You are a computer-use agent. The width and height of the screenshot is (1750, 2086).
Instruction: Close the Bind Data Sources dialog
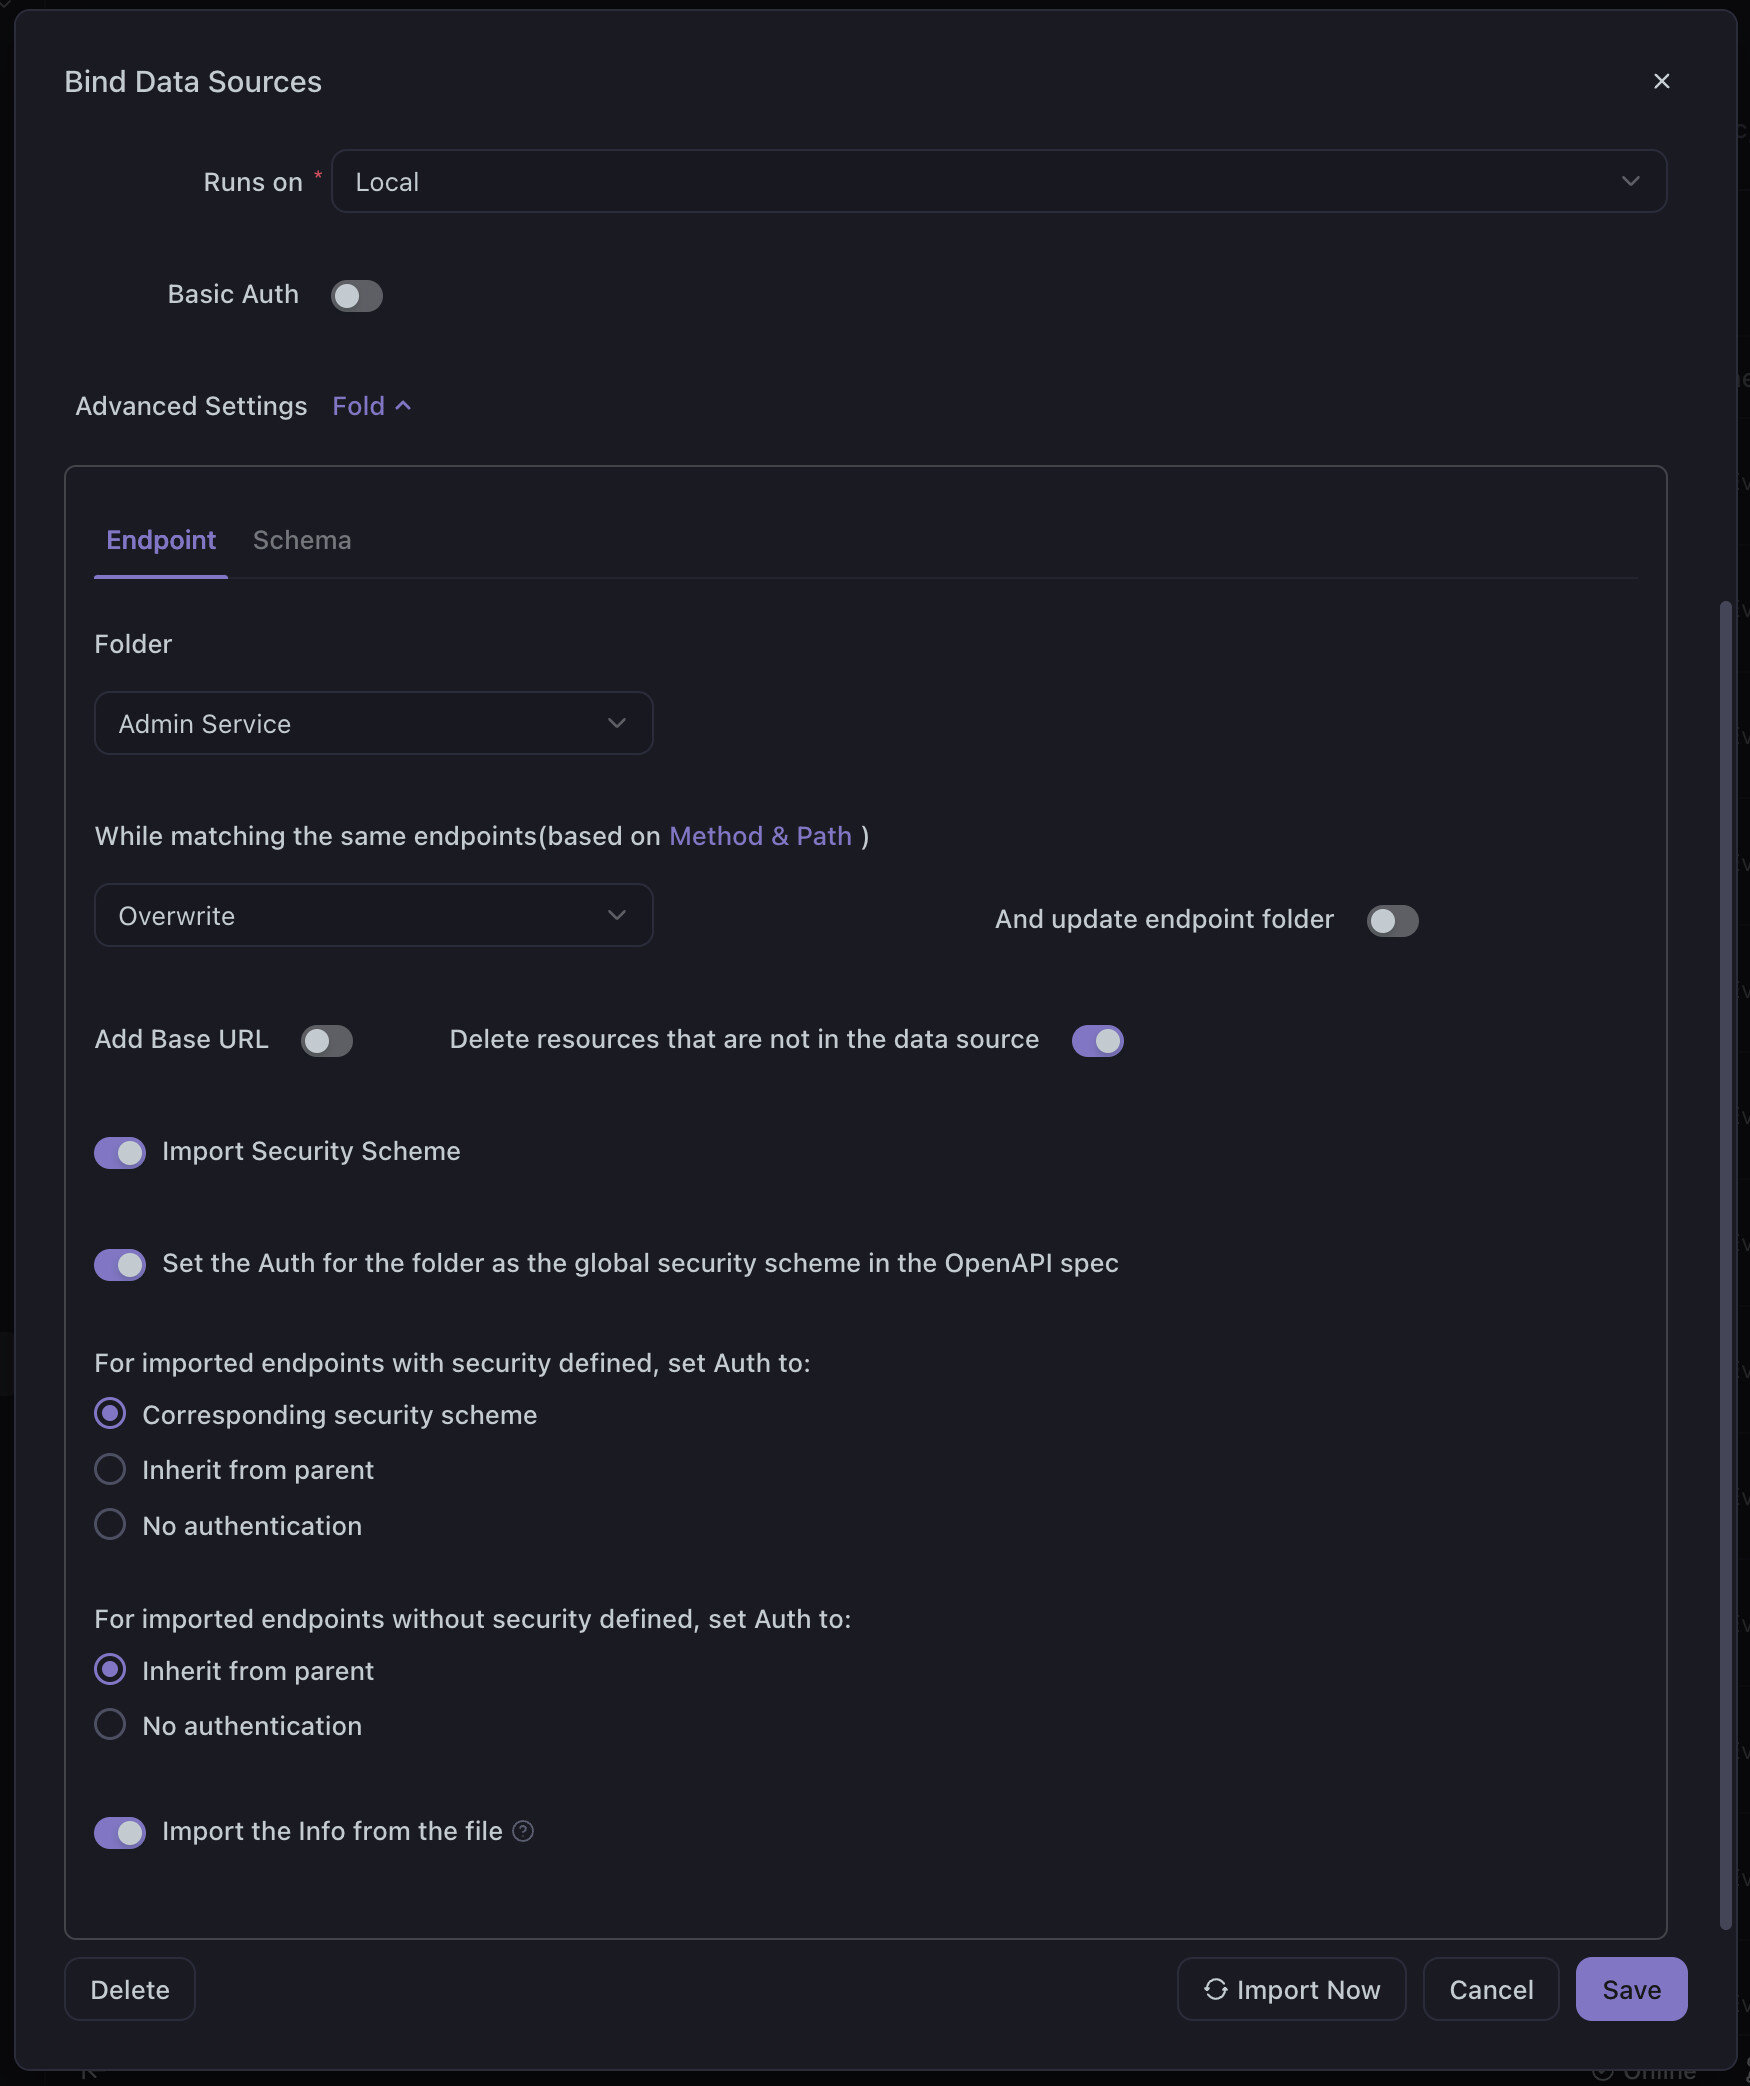1661,81
